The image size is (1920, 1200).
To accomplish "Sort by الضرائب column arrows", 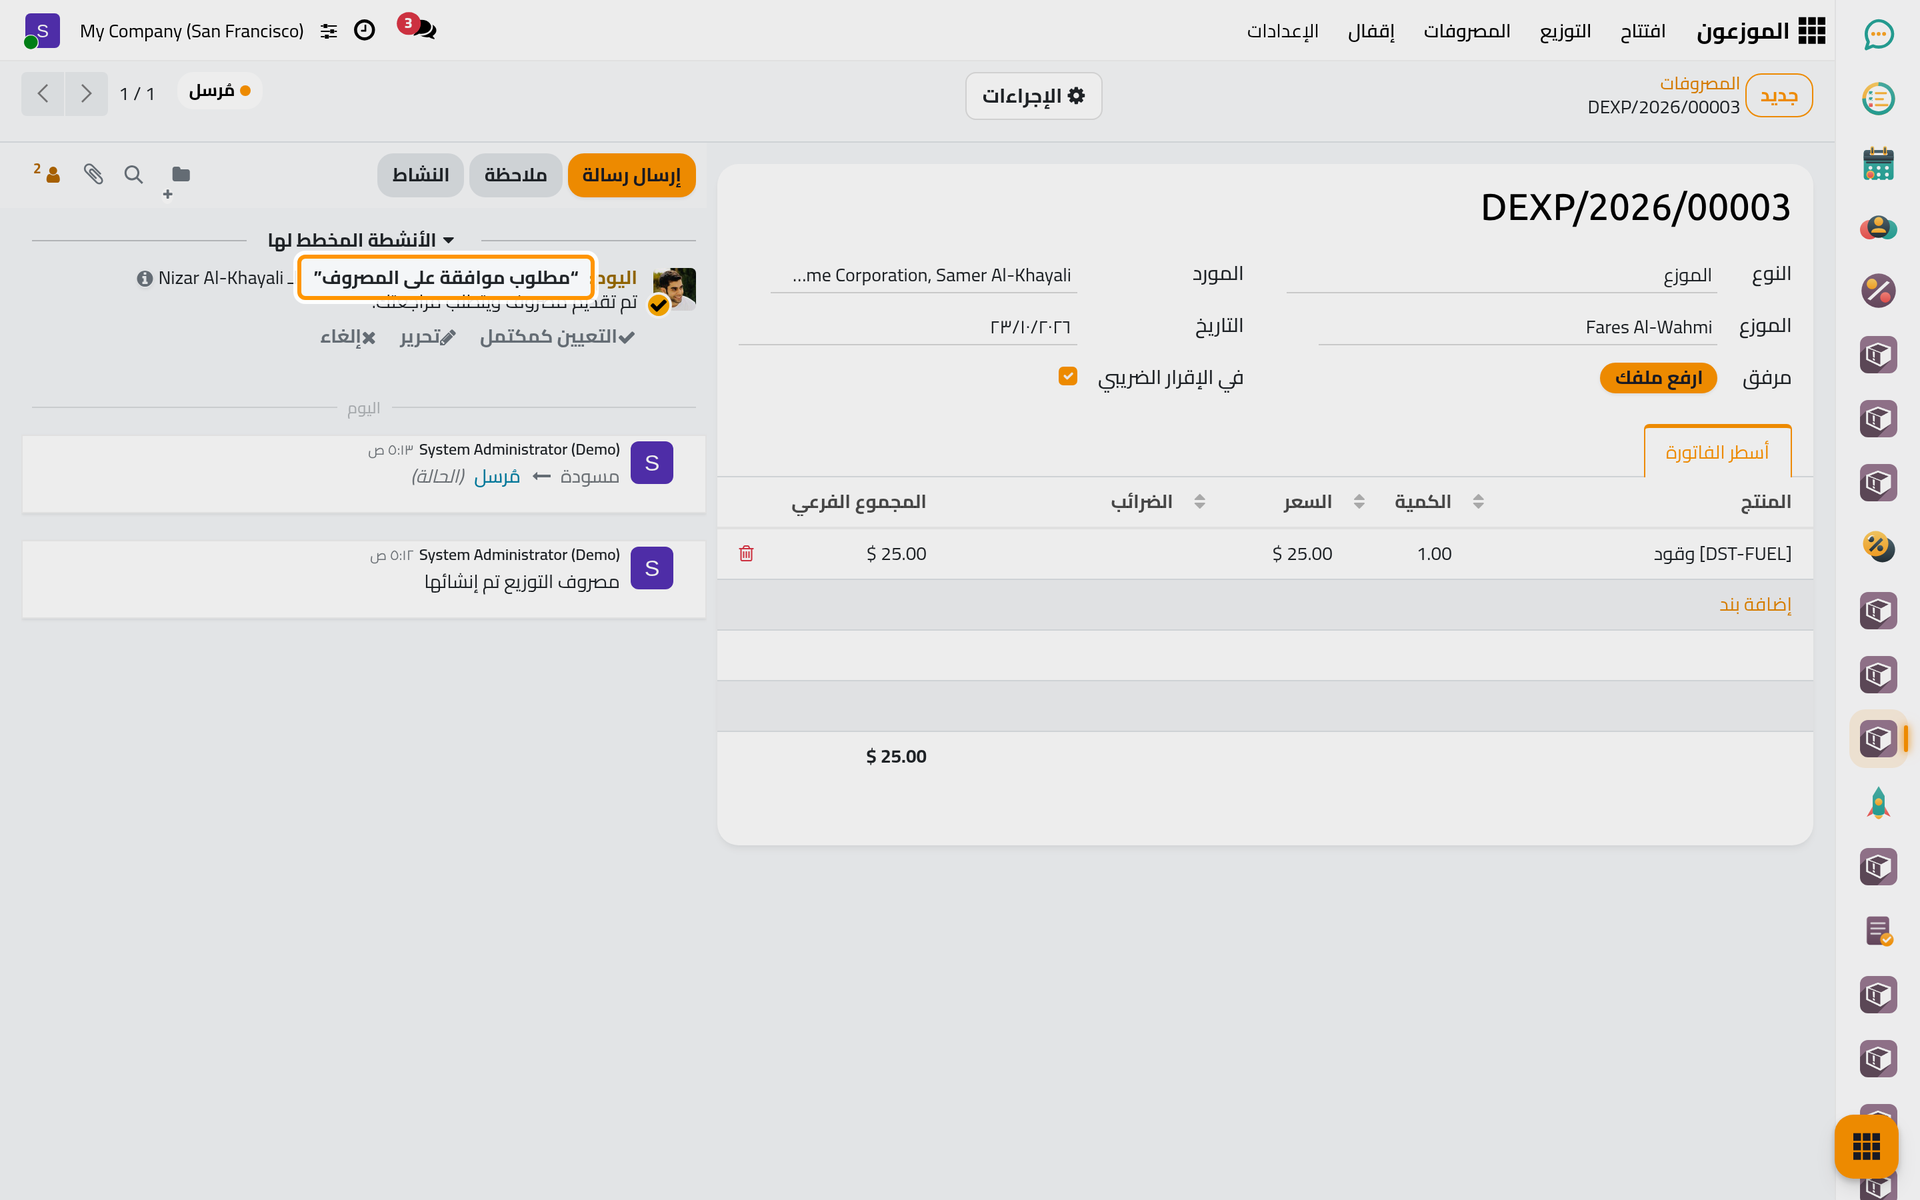I will point(1200,502).
